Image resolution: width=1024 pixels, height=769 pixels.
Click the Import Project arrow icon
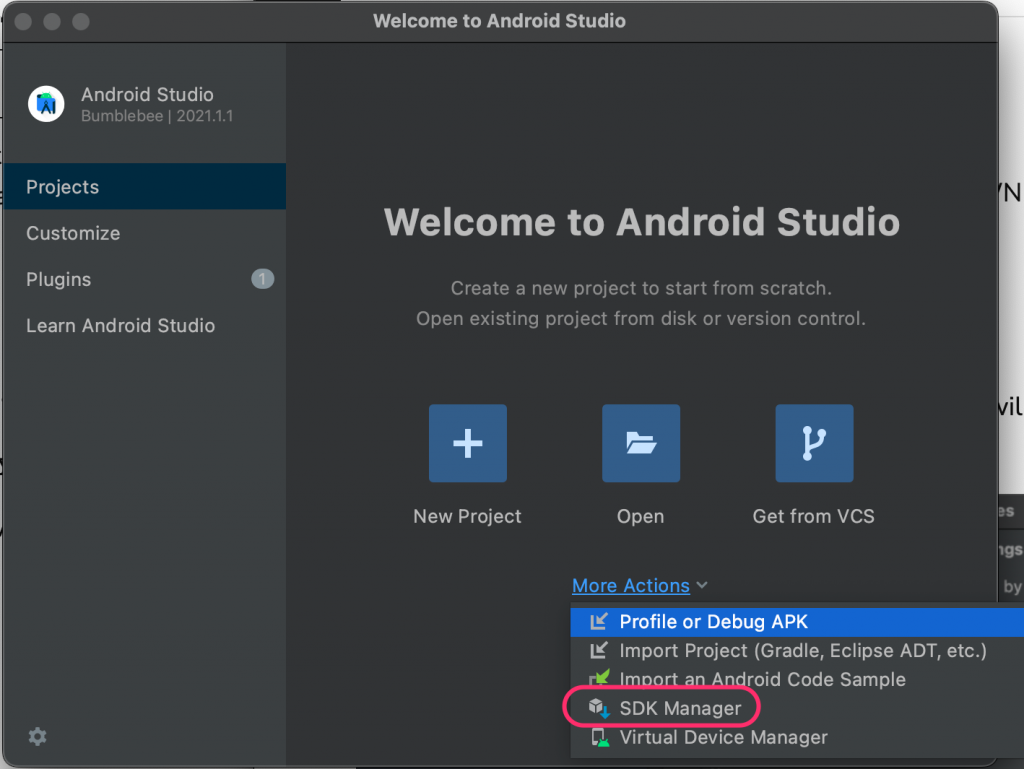(599, 650)
